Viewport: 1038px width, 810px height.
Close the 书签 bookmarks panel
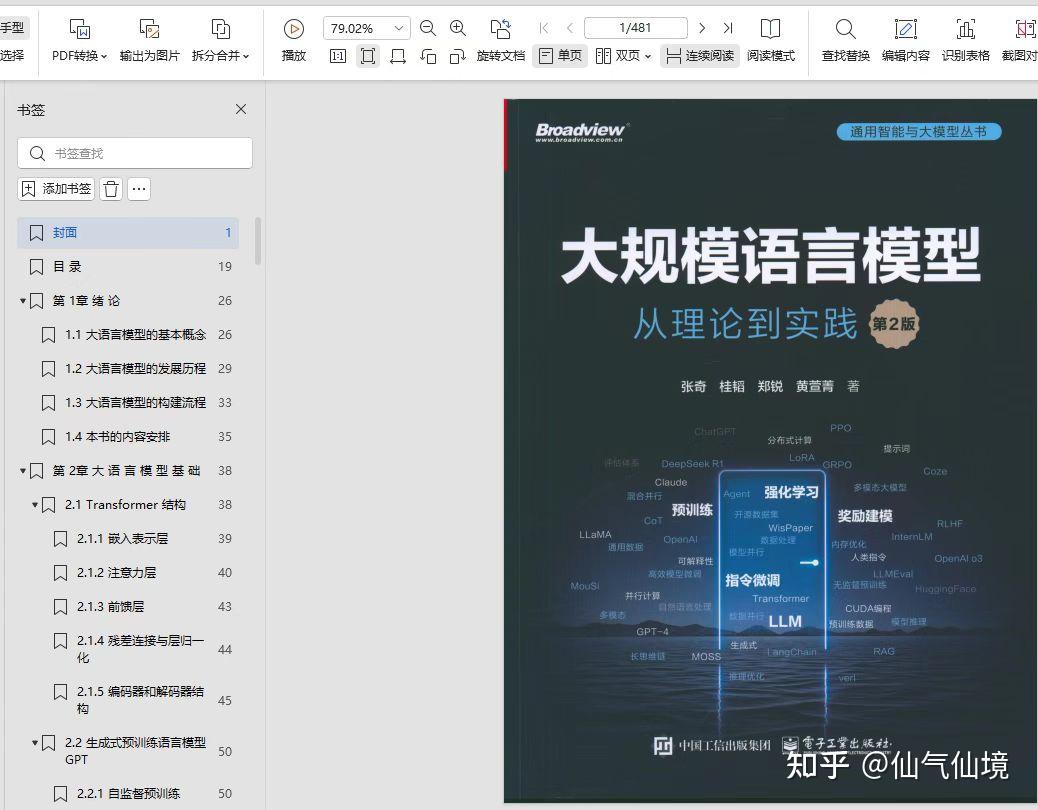[x=241, y=109]
